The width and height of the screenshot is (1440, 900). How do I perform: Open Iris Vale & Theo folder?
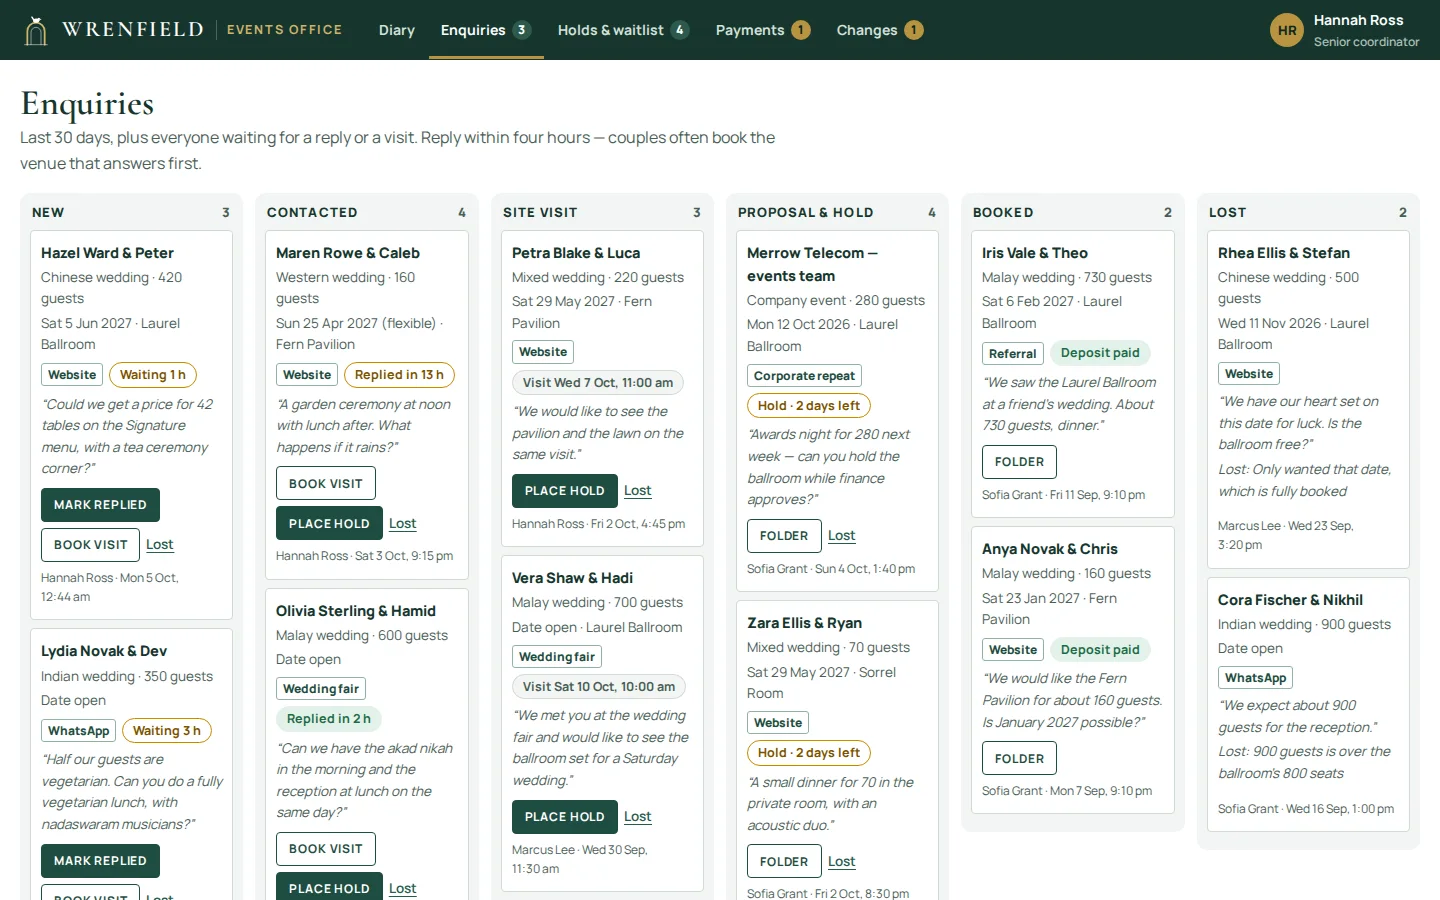click(1019, 462)
